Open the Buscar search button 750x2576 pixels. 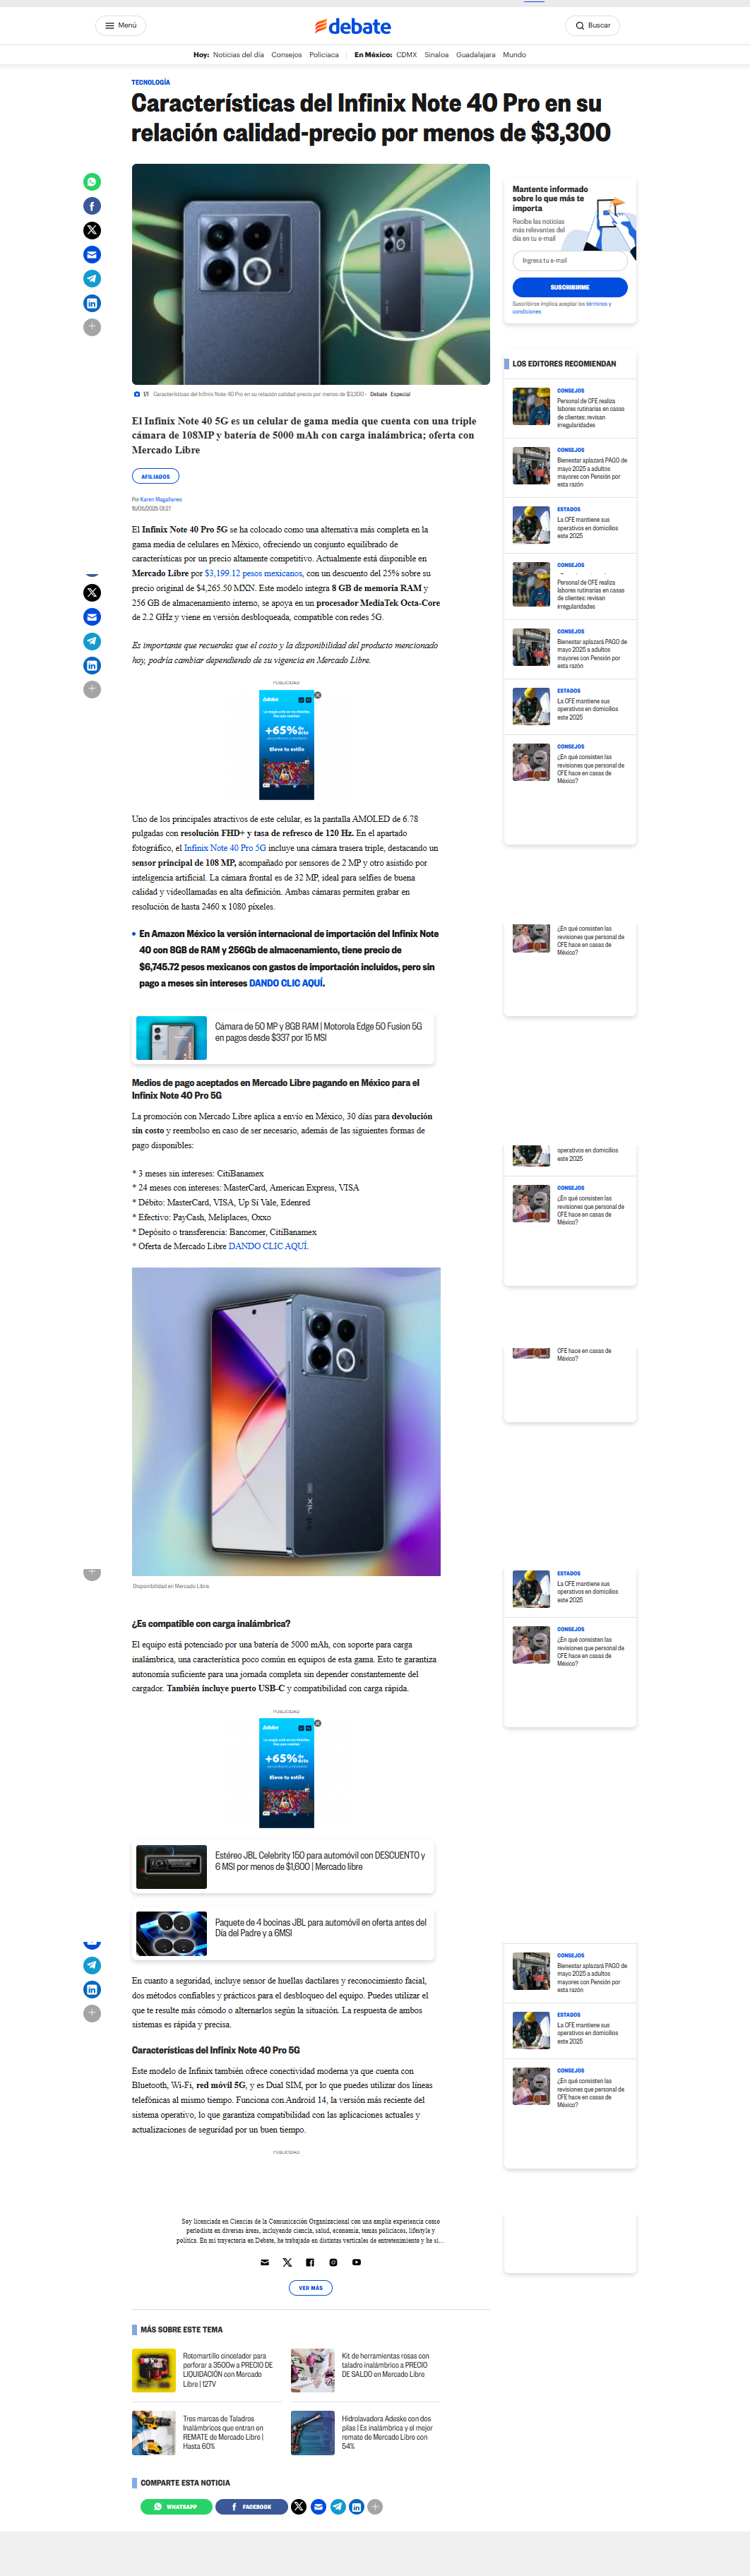coord(592,26)
